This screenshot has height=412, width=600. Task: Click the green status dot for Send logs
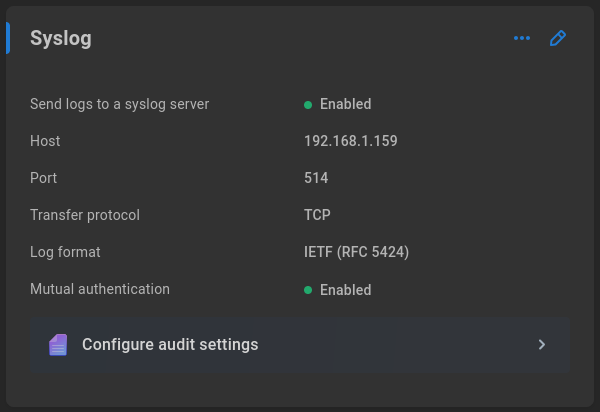coord(308,105)
